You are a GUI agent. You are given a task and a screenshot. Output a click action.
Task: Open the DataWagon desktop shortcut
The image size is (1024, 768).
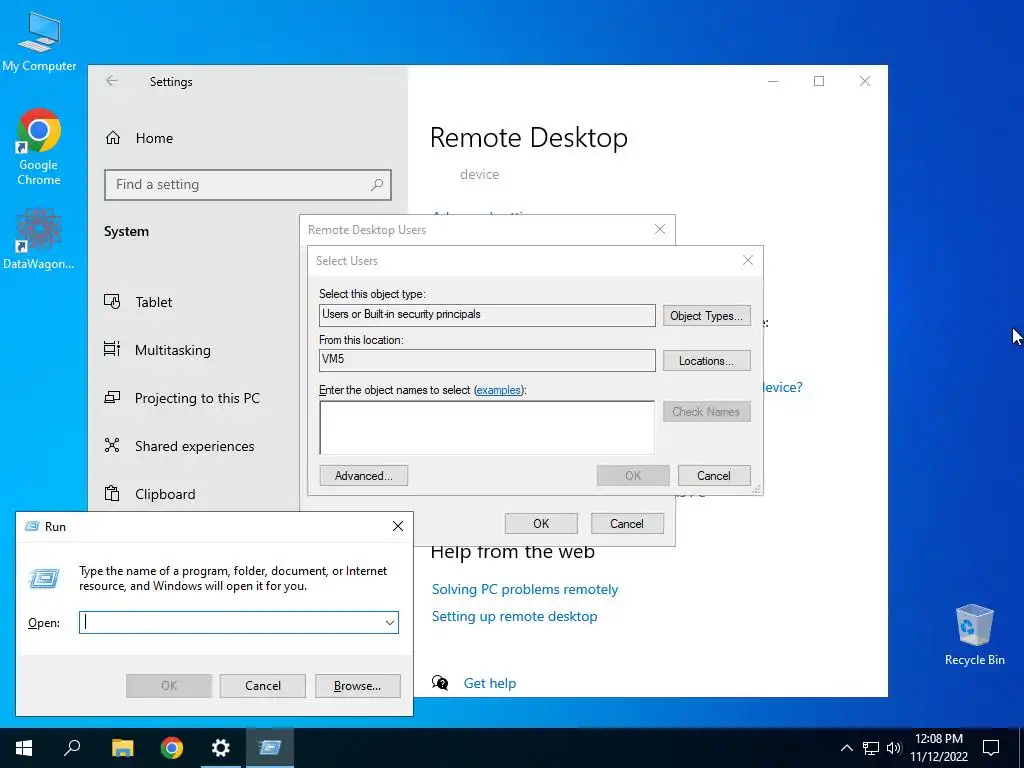click(x=39, y=238)
